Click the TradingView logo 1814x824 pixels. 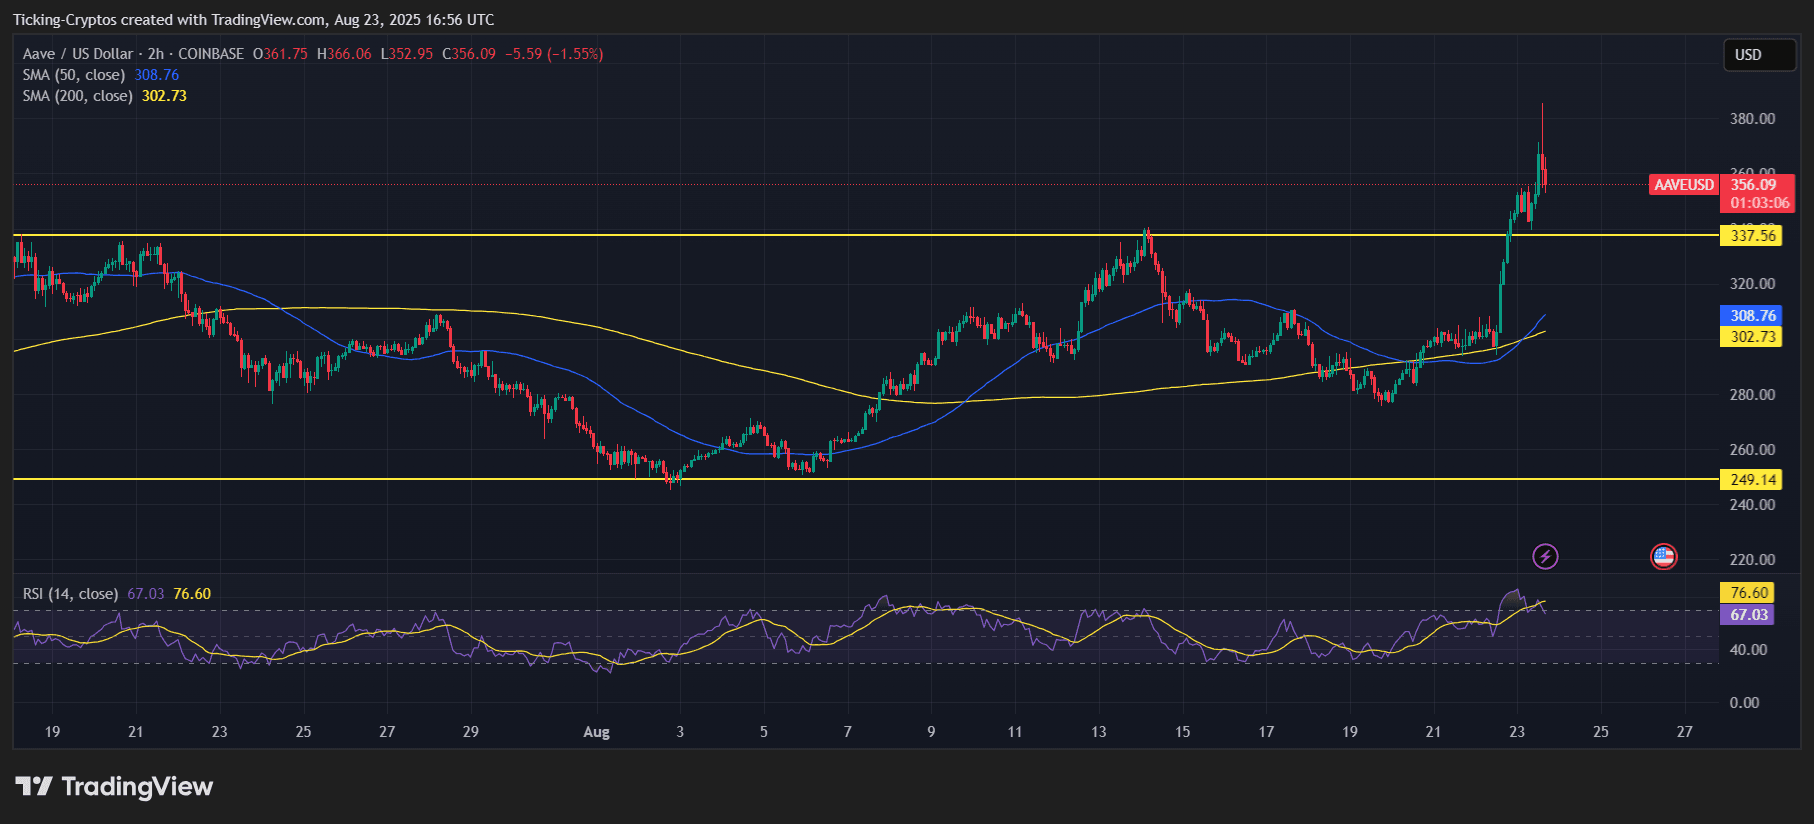(114, 787)
